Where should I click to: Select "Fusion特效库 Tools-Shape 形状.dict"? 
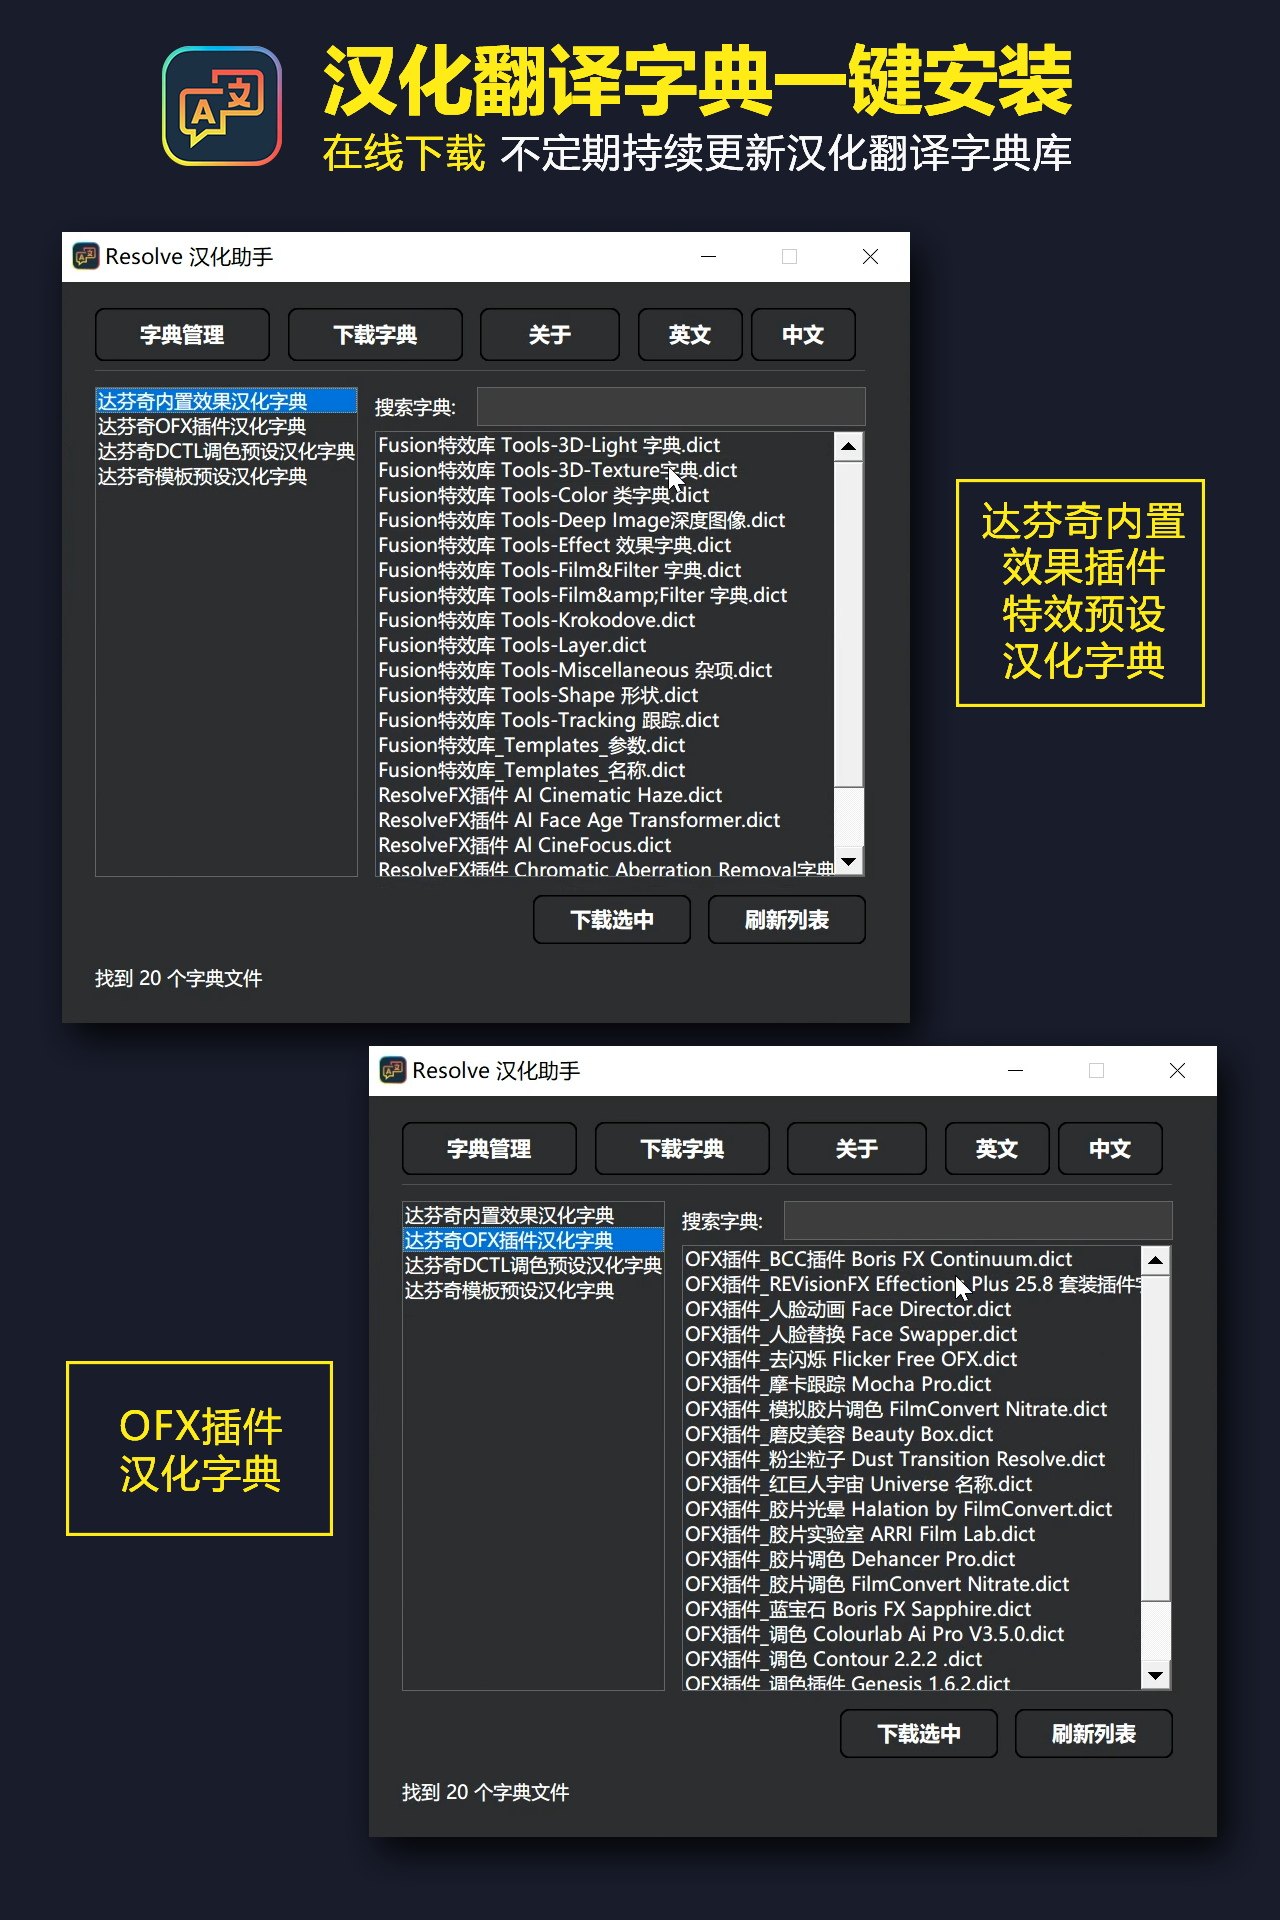point(605,695)
